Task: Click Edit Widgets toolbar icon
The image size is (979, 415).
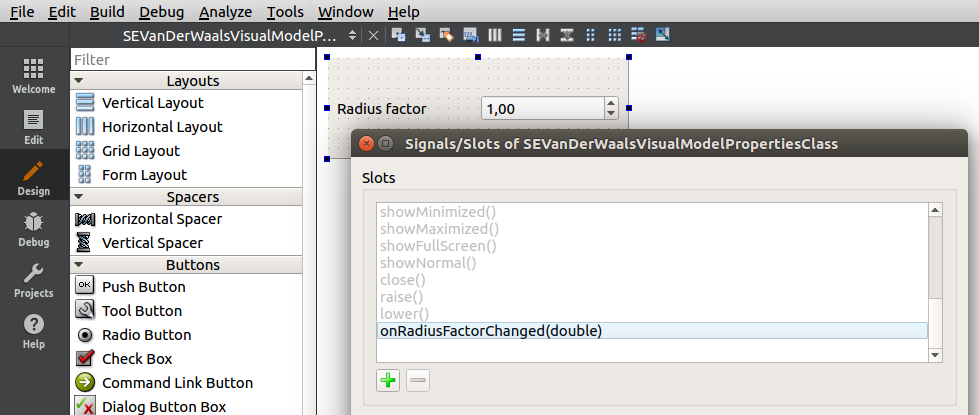Action: 398,35
